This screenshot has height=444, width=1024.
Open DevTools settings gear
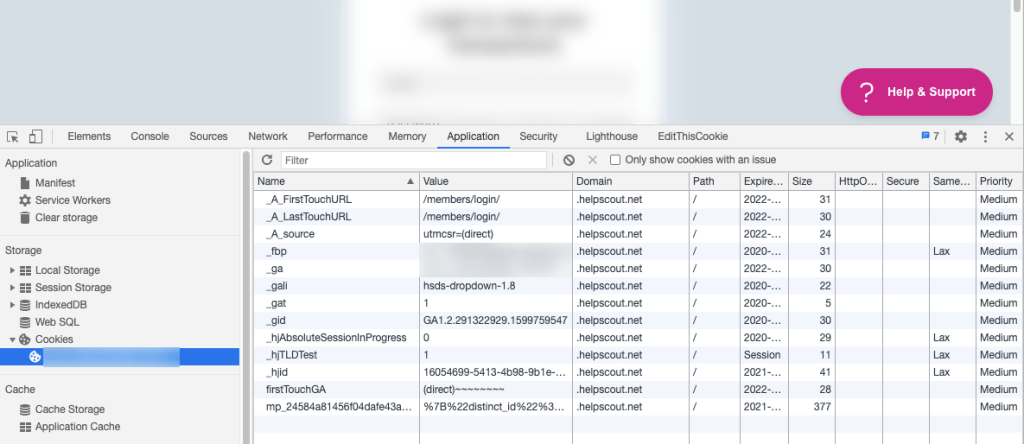tap(960, 137)
